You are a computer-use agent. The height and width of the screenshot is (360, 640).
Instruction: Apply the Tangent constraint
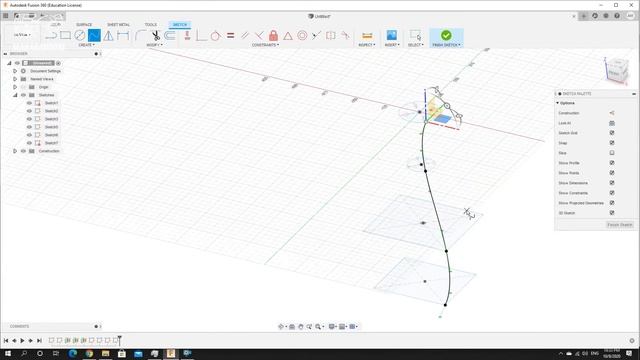(x=216, y=36)
